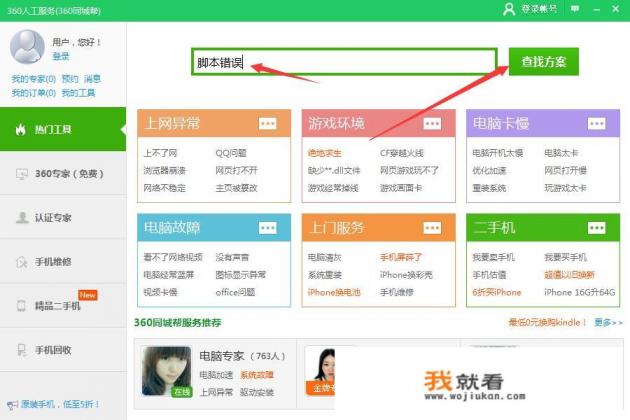Expand more options on 上门服务 card
Viewport: 630px width, 420px height.
pos(432,228)
